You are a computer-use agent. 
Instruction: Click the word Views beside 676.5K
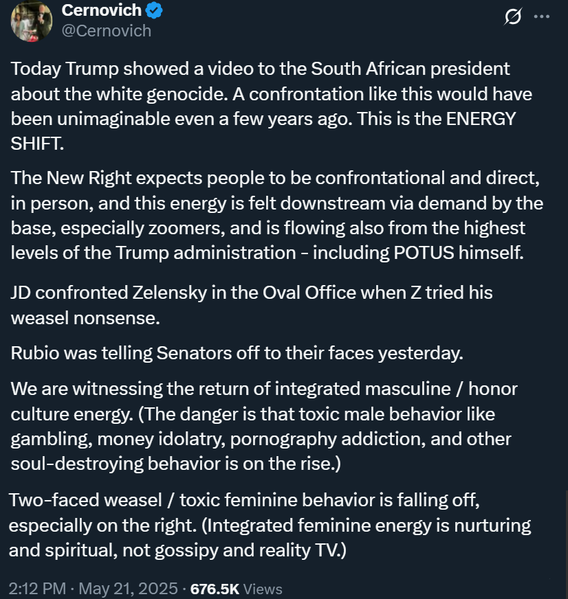(262, 589)
